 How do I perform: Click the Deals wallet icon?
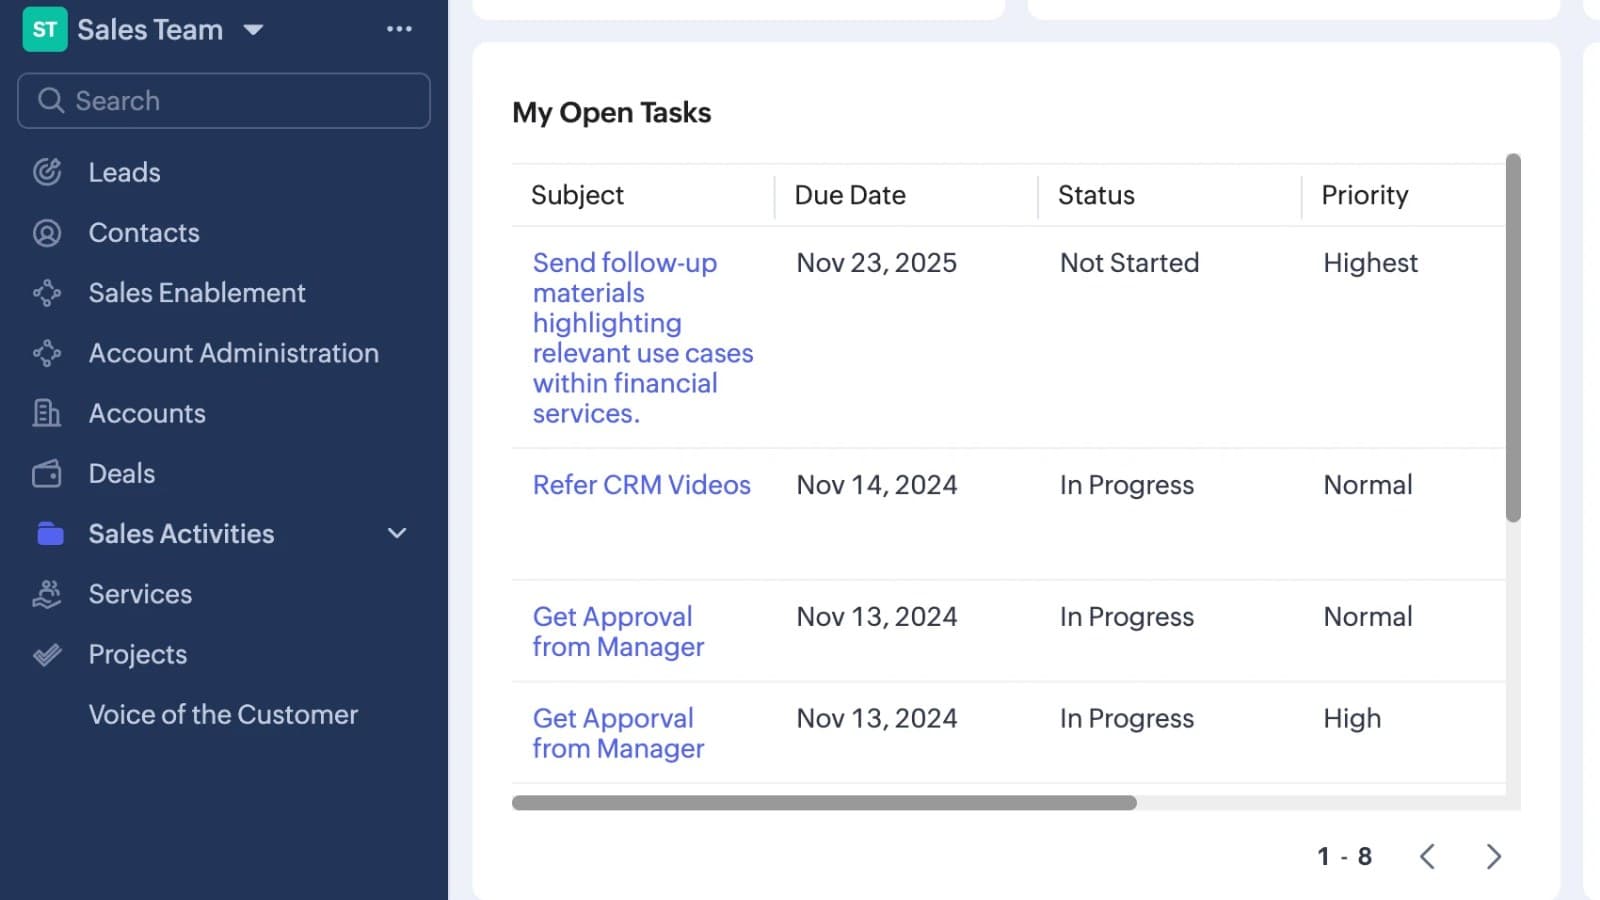tap(47, 473)
